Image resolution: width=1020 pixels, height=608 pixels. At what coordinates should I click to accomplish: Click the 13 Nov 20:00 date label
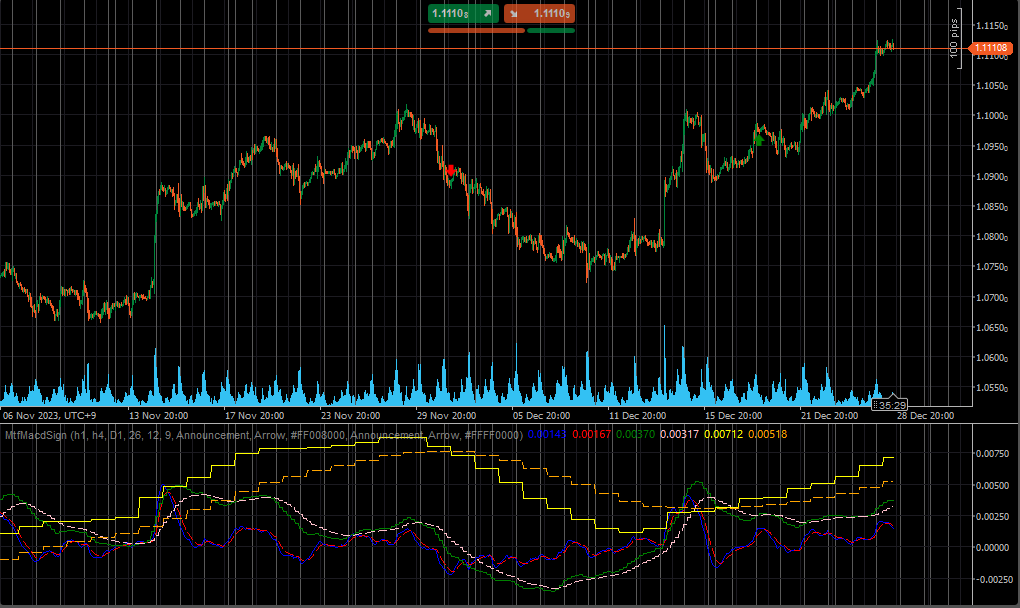[159, 416]
